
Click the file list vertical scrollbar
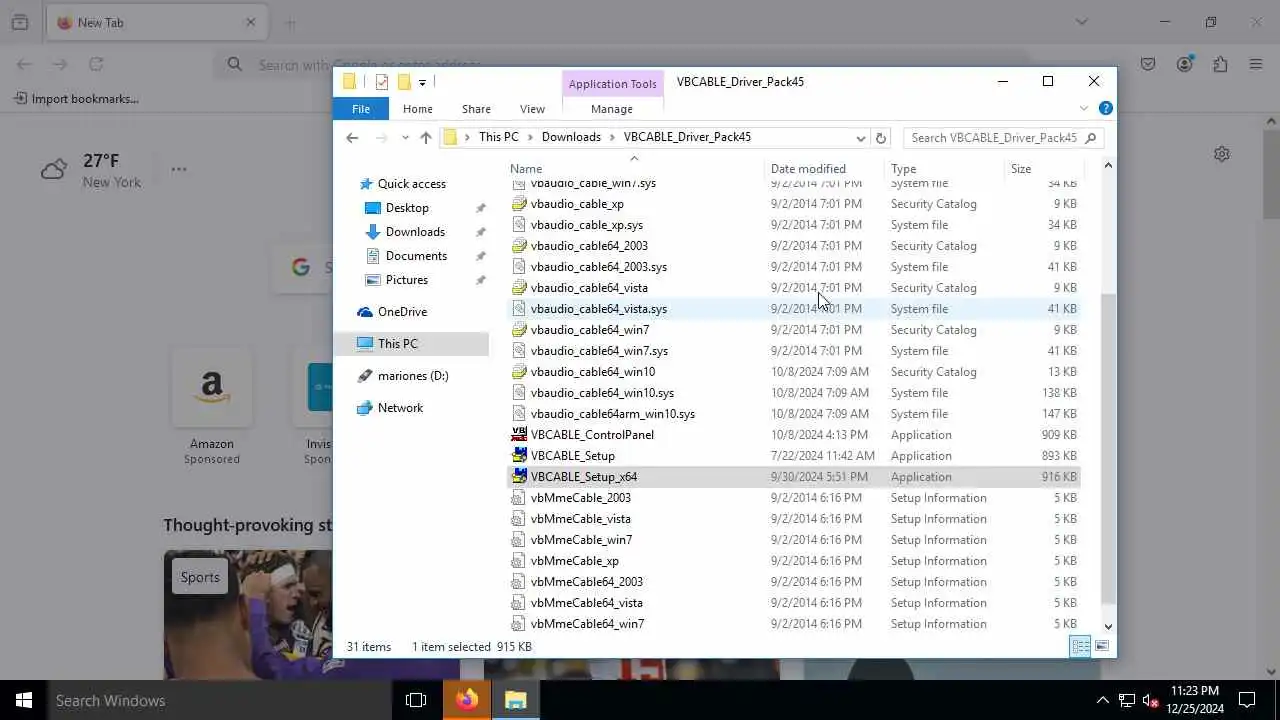1108,448
